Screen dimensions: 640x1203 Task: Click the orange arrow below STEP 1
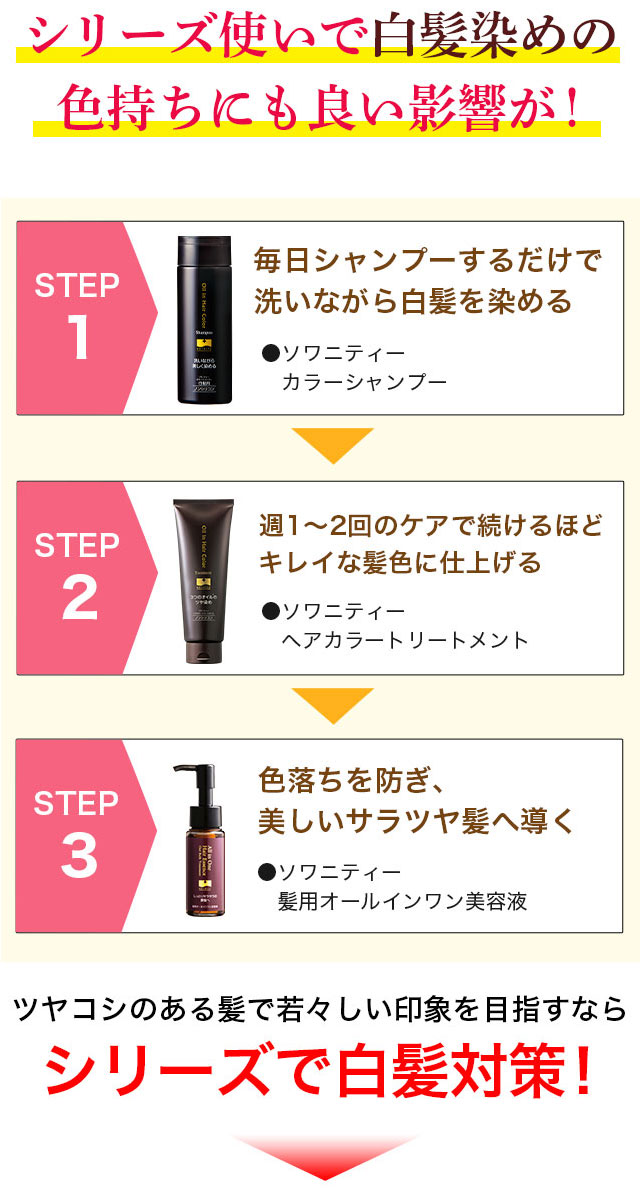(x=323, y=445)
